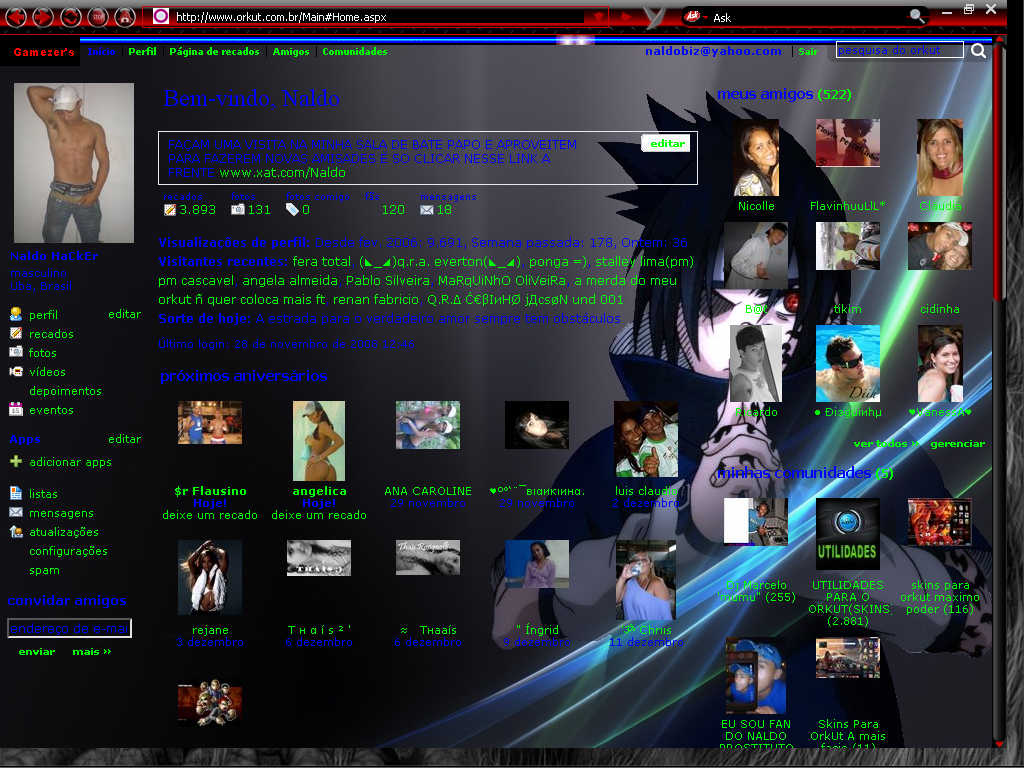Click the editar button in status box
The image size is (1024, 768).
(x=666, y=144)
